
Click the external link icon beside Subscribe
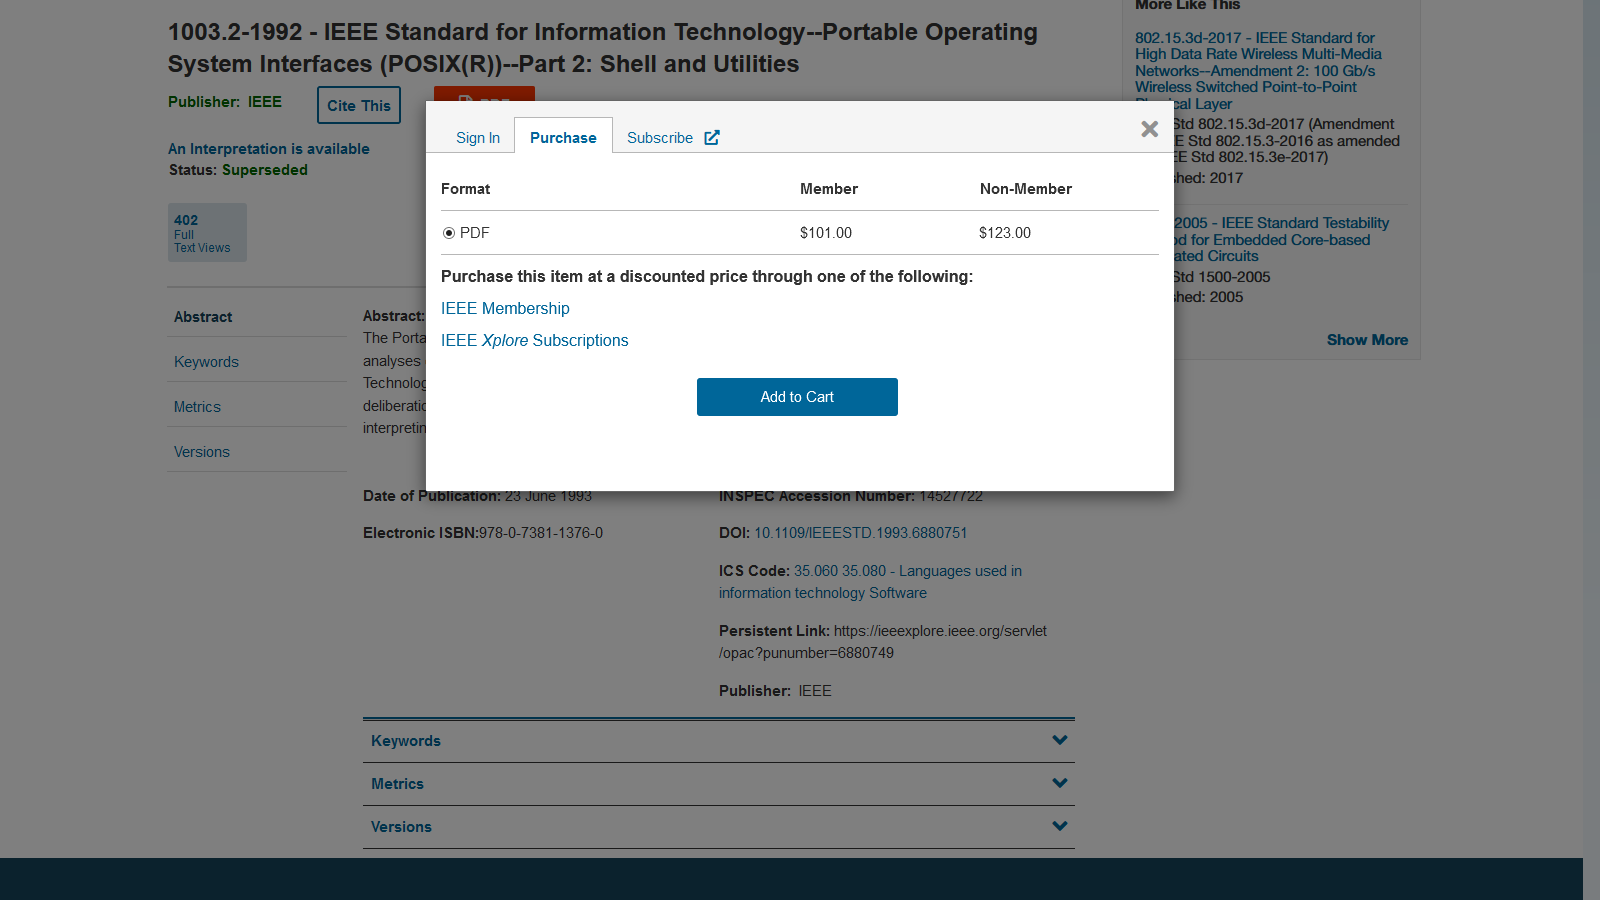coord(712,138)
